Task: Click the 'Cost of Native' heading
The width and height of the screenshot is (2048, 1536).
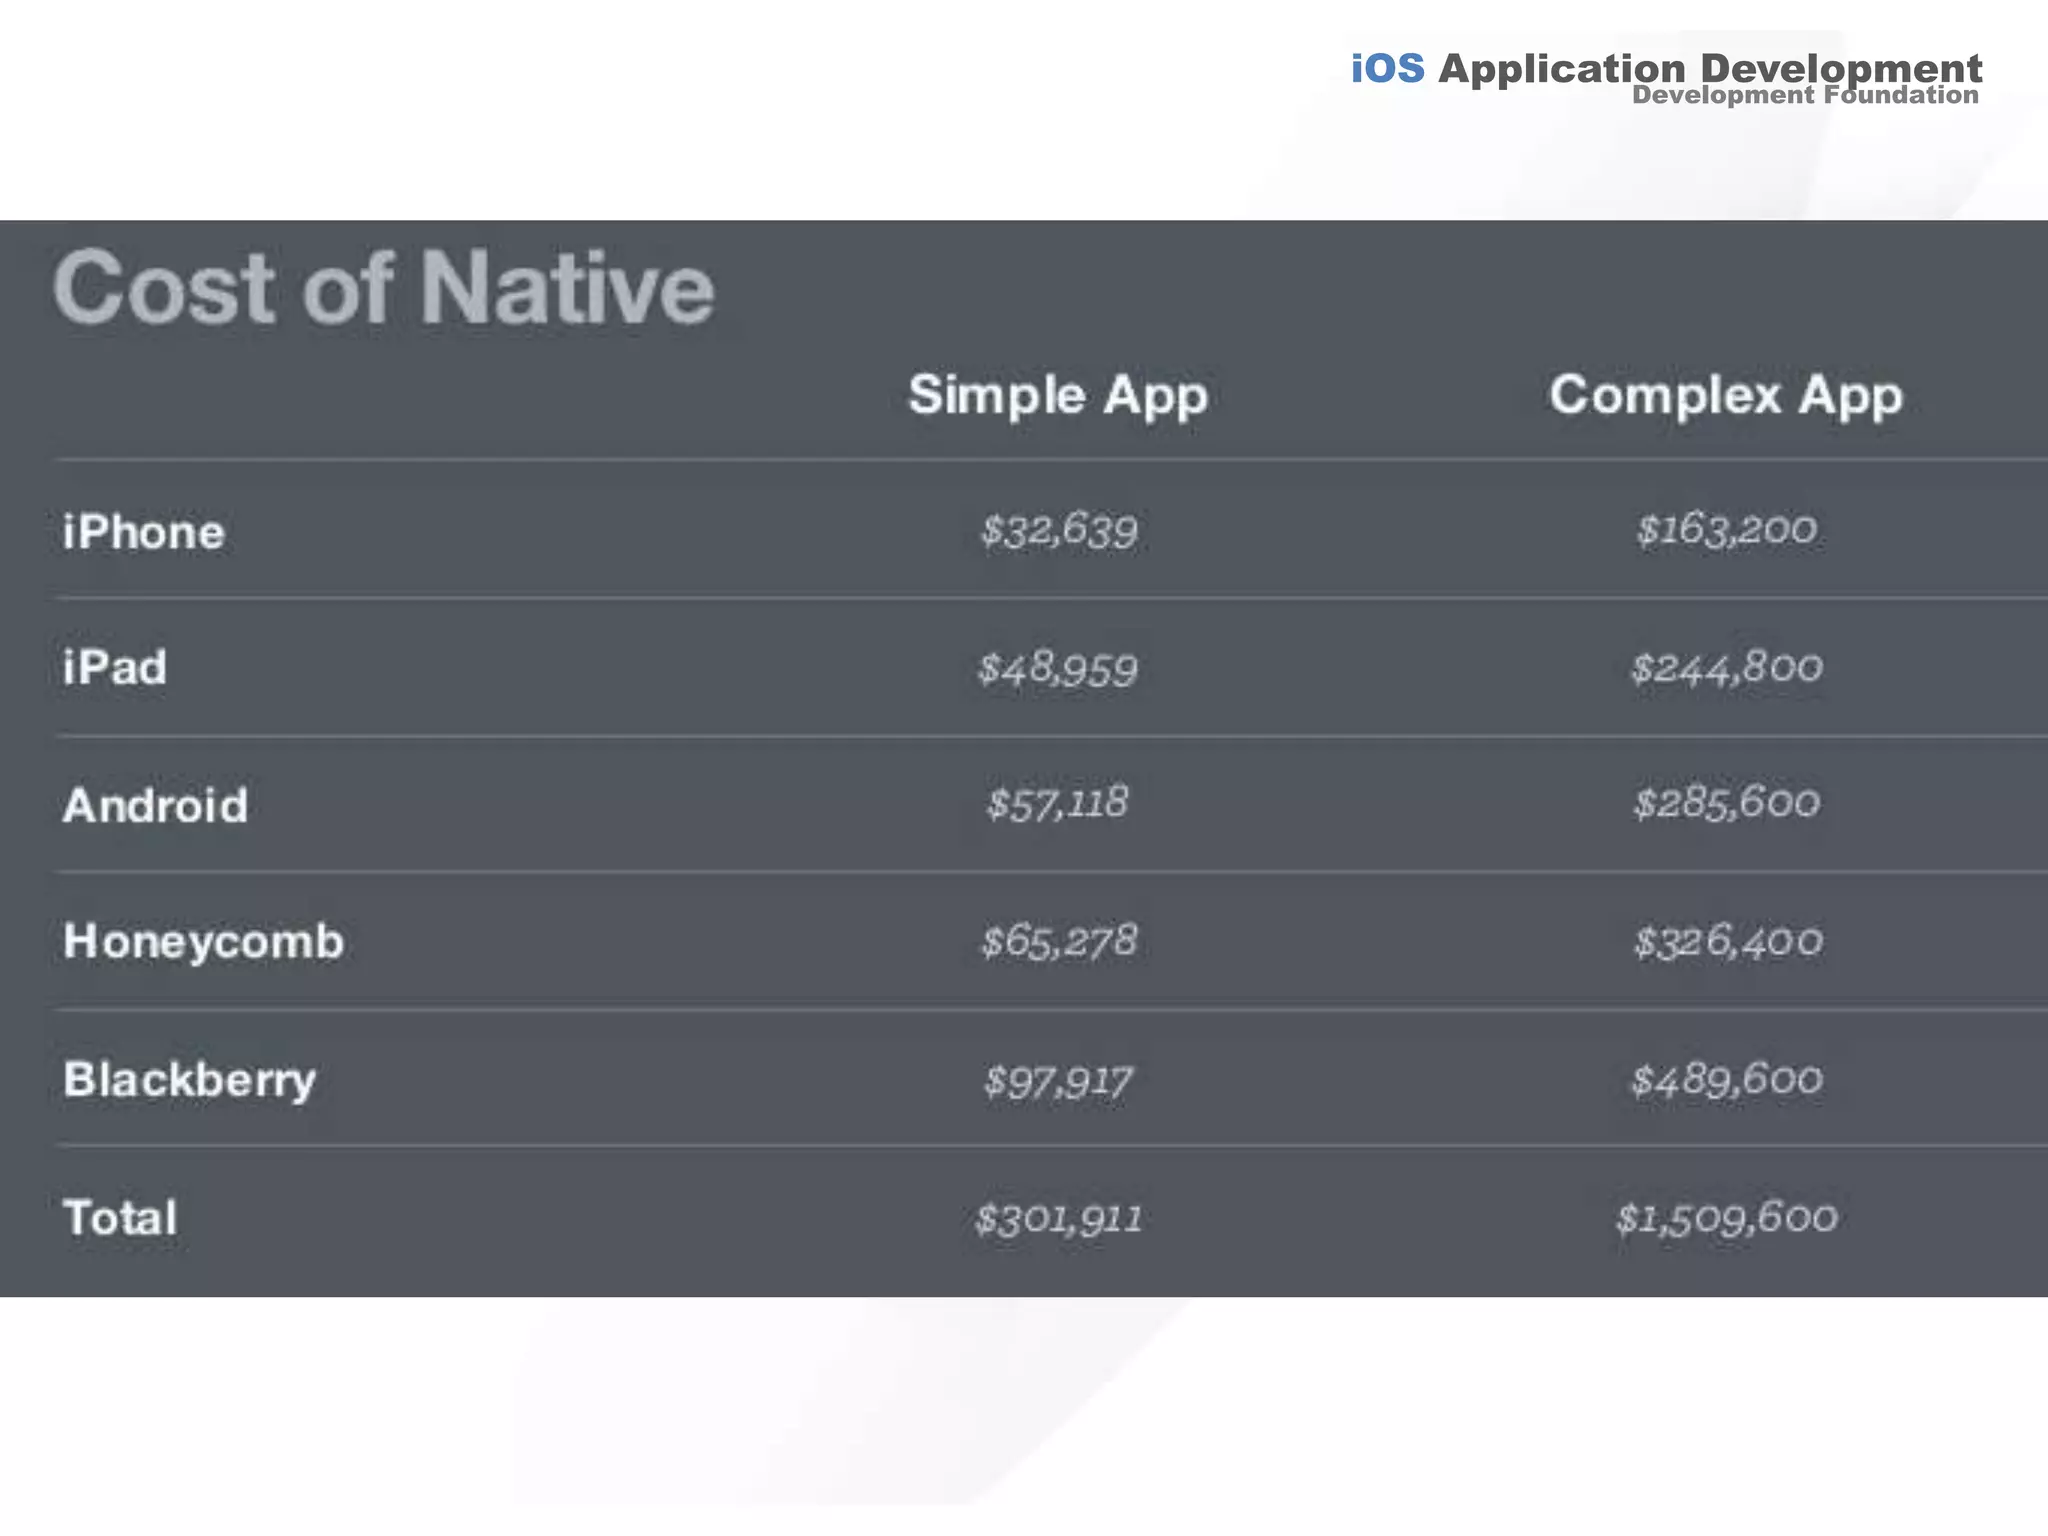Action: 384,288
